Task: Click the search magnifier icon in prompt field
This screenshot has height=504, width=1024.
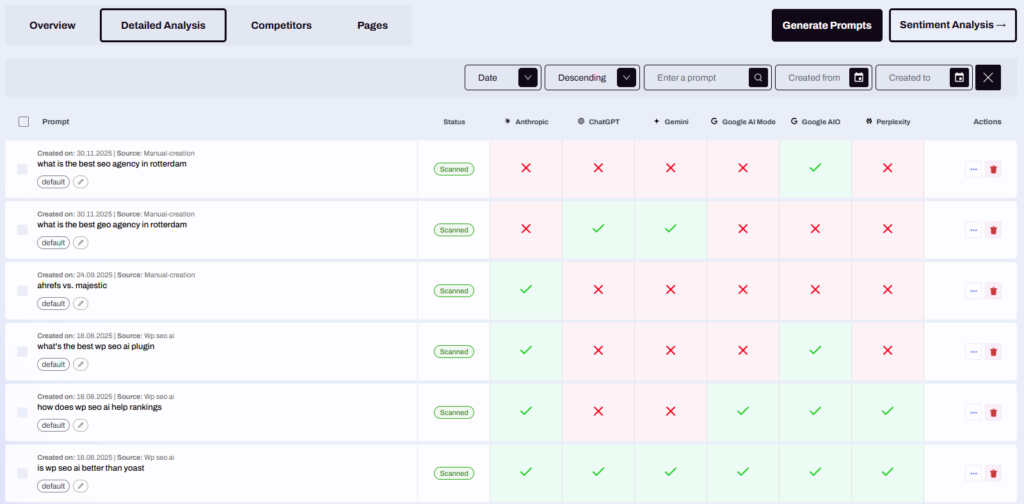Action: [759, 78]
